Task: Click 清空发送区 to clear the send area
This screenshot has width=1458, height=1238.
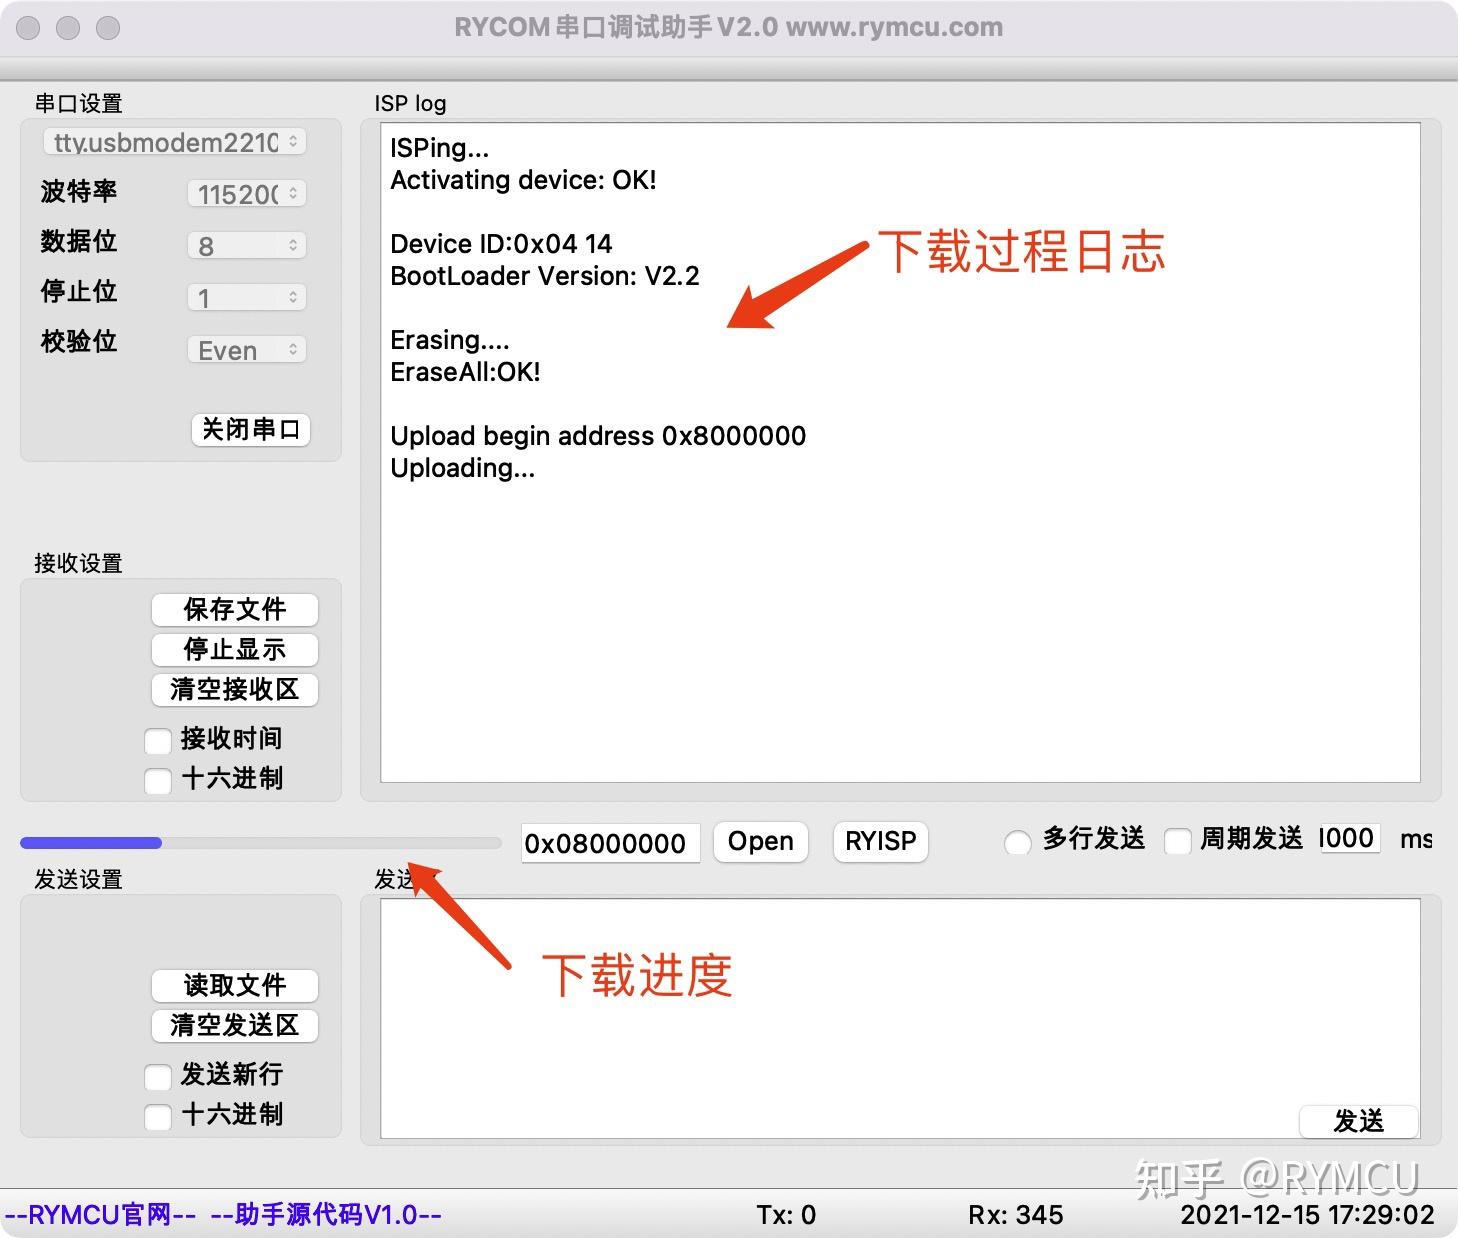Action: coord(234,1025)
